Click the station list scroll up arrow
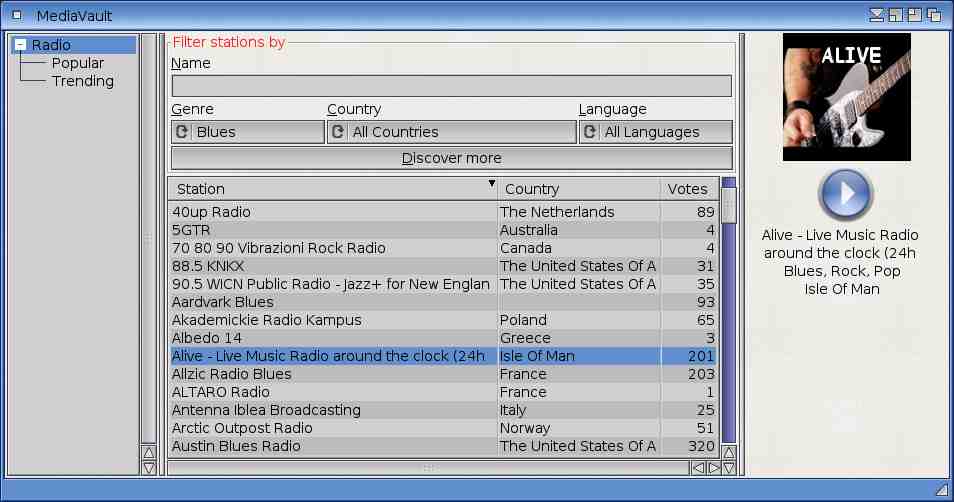Screen dimensions: 954x502 729,453
